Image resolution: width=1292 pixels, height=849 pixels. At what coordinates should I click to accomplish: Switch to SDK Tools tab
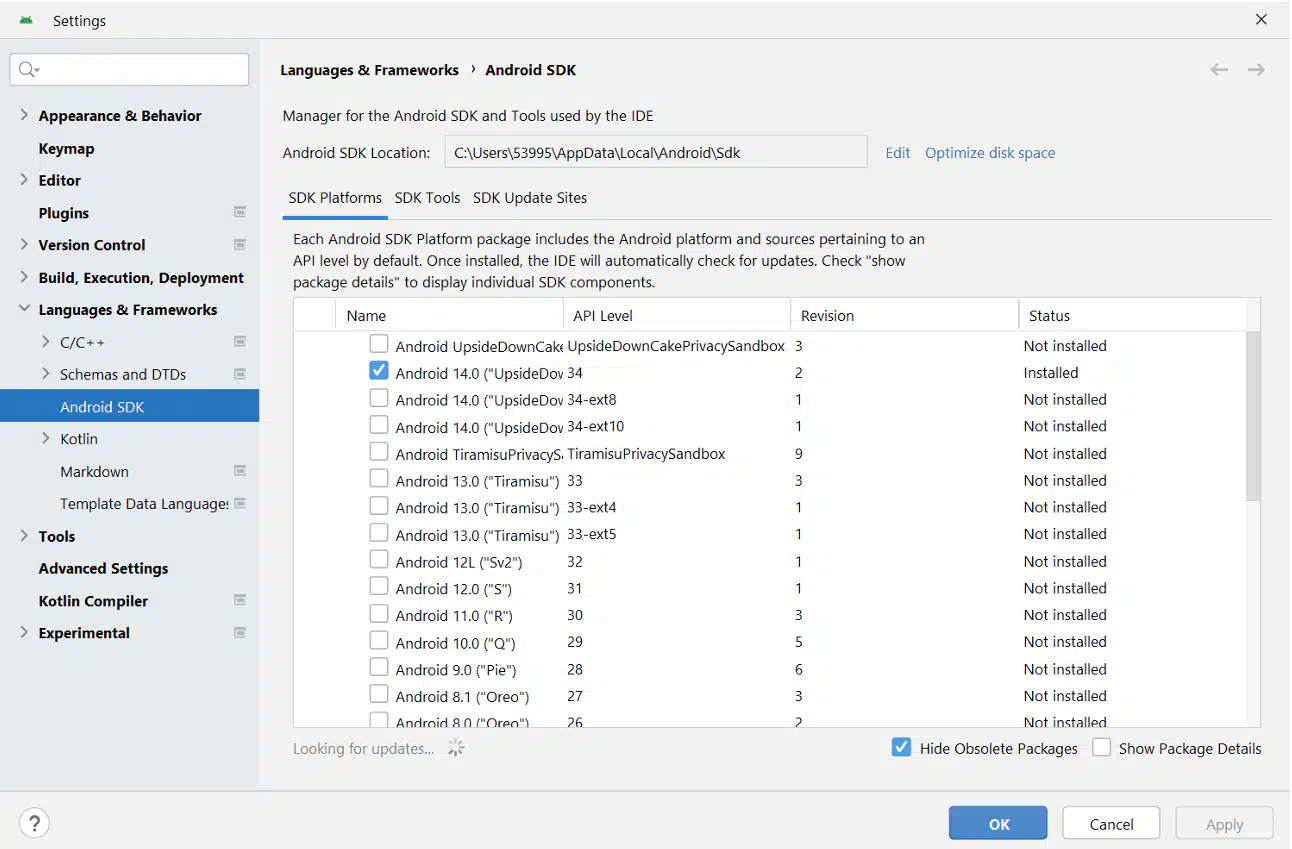pyautogui.click(x=427, y=198)
